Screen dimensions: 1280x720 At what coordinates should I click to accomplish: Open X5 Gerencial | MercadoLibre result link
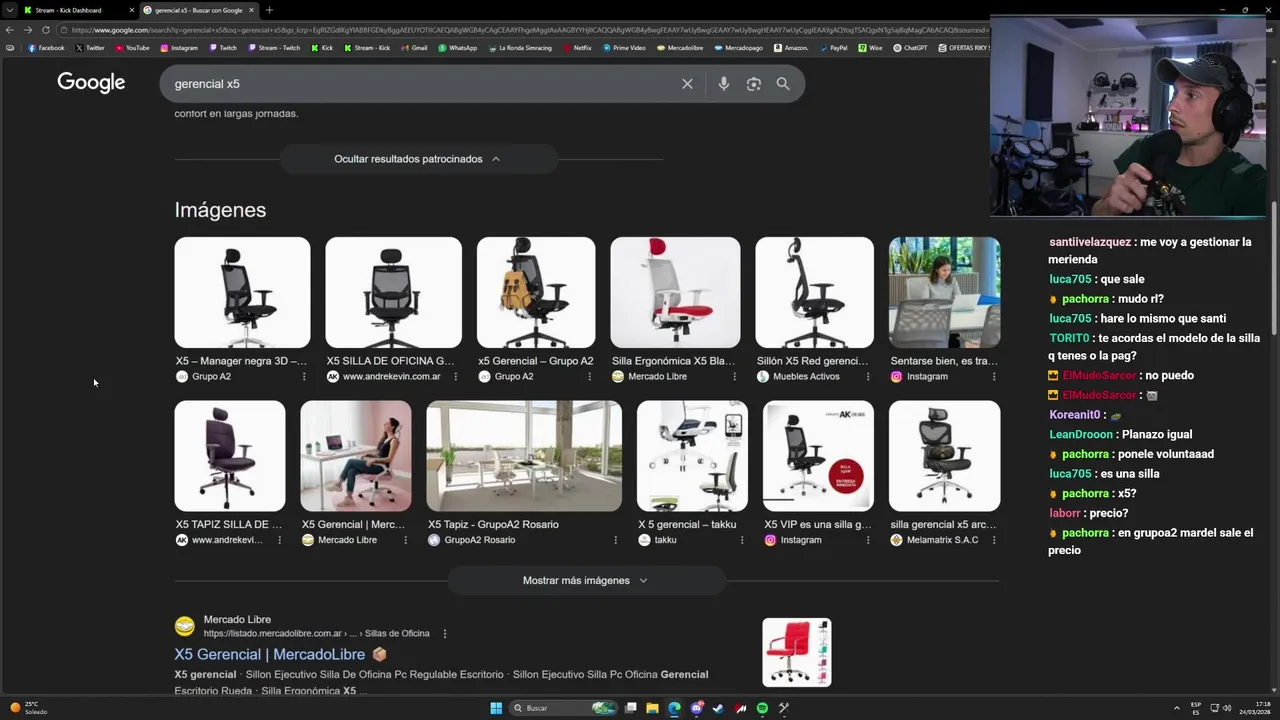click(x=270, y=654)
